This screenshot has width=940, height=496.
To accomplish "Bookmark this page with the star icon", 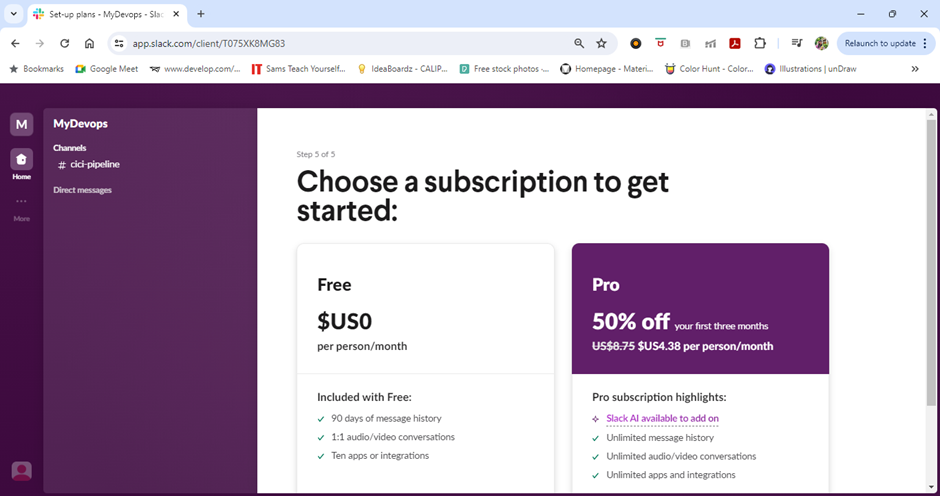I will pos(601,44).
